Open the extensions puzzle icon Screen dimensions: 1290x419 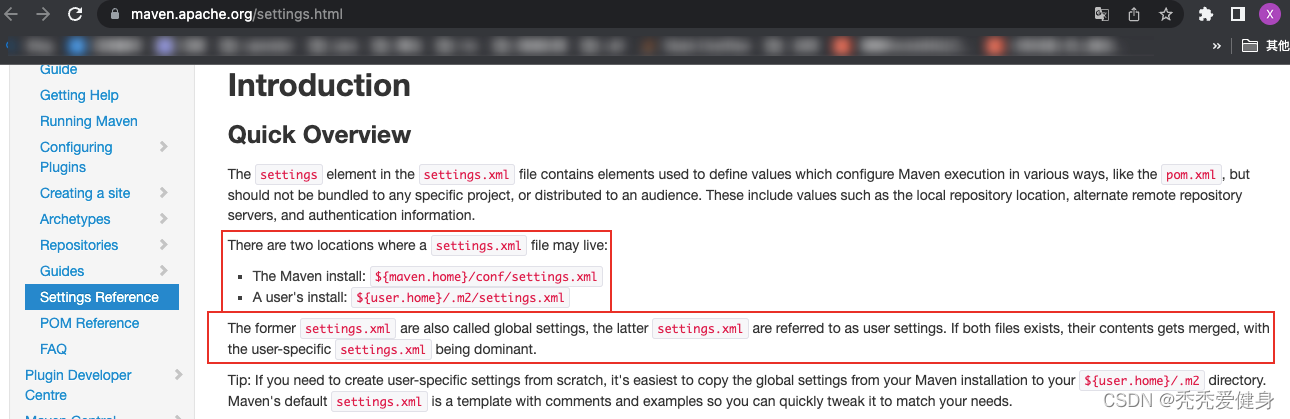point(1206,14)
